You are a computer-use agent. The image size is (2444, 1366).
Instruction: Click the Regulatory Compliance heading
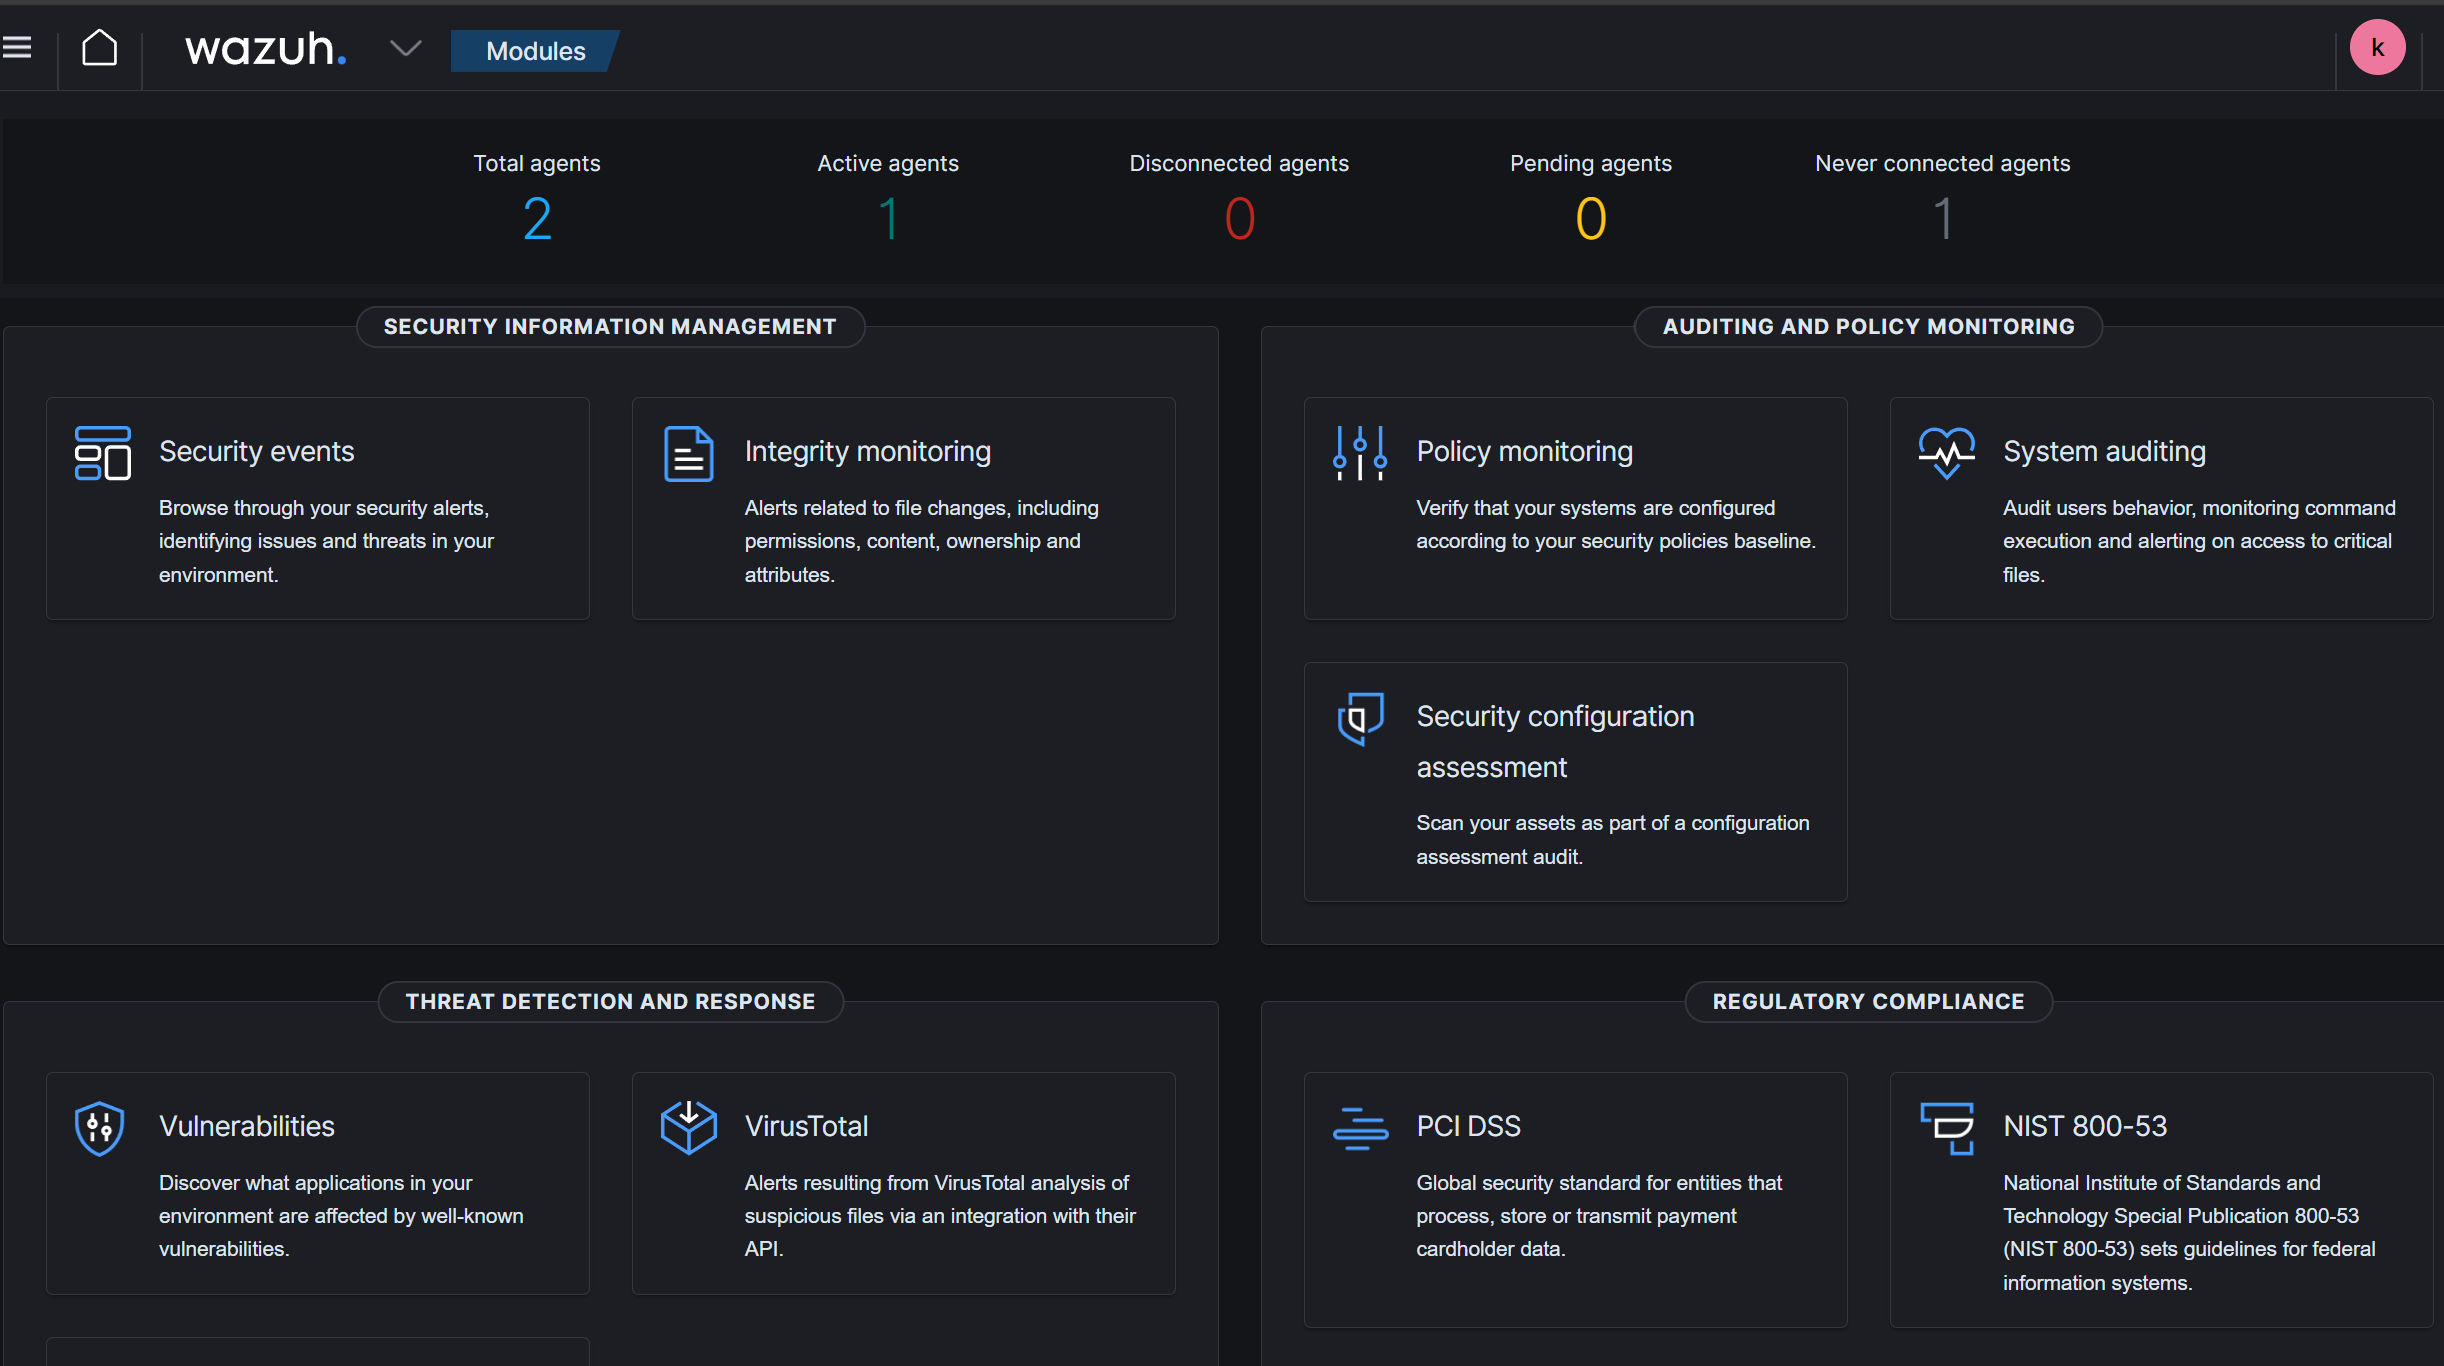1868,1002
